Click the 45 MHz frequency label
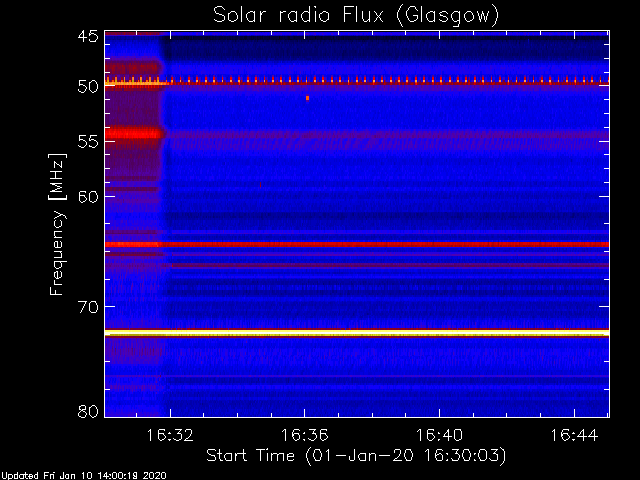This screenshot has width=640, height=480. tap(88, 37)
